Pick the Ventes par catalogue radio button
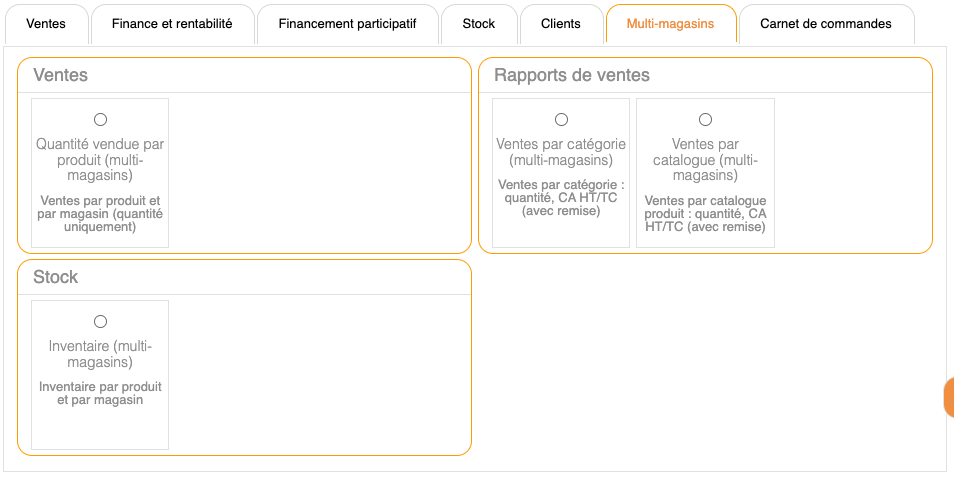This screenshot has width=954, height=486. click(x=705, y=120)
